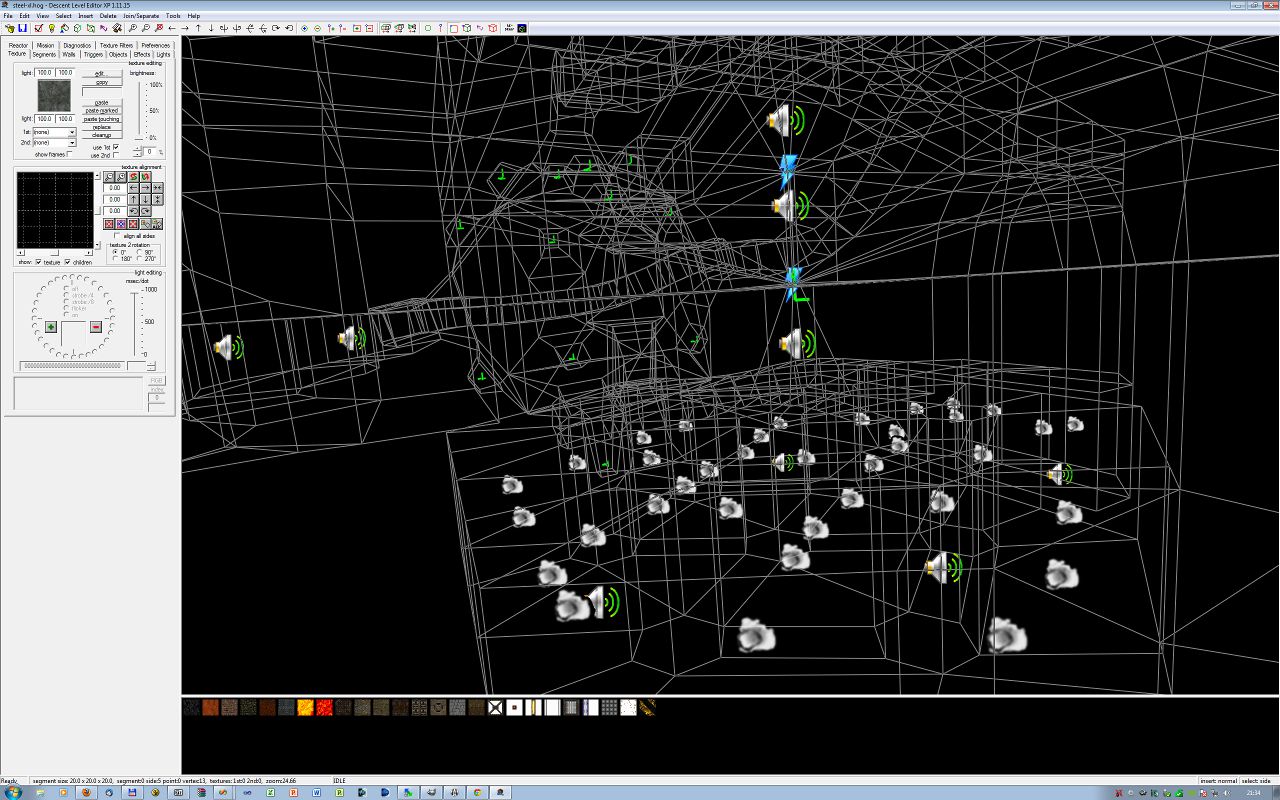Open the Tools menu
The width and height of the screenshot is (1280, 800).
coord(173,16)
